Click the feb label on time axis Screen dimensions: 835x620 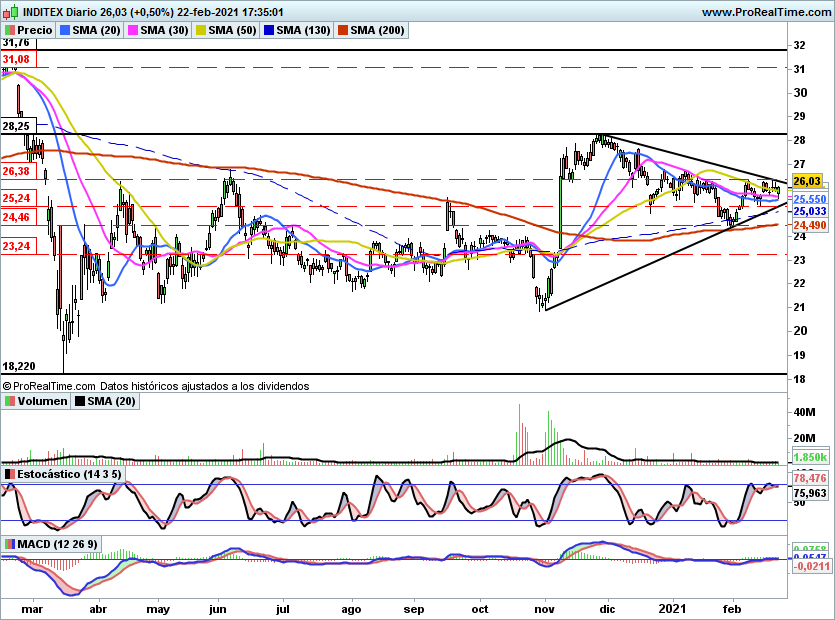pyautogui.click(x=732, y=609)
